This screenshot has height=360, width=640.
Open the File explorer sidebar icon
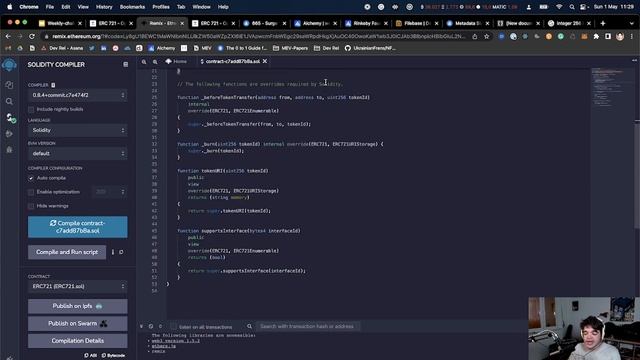coord(9,85)
